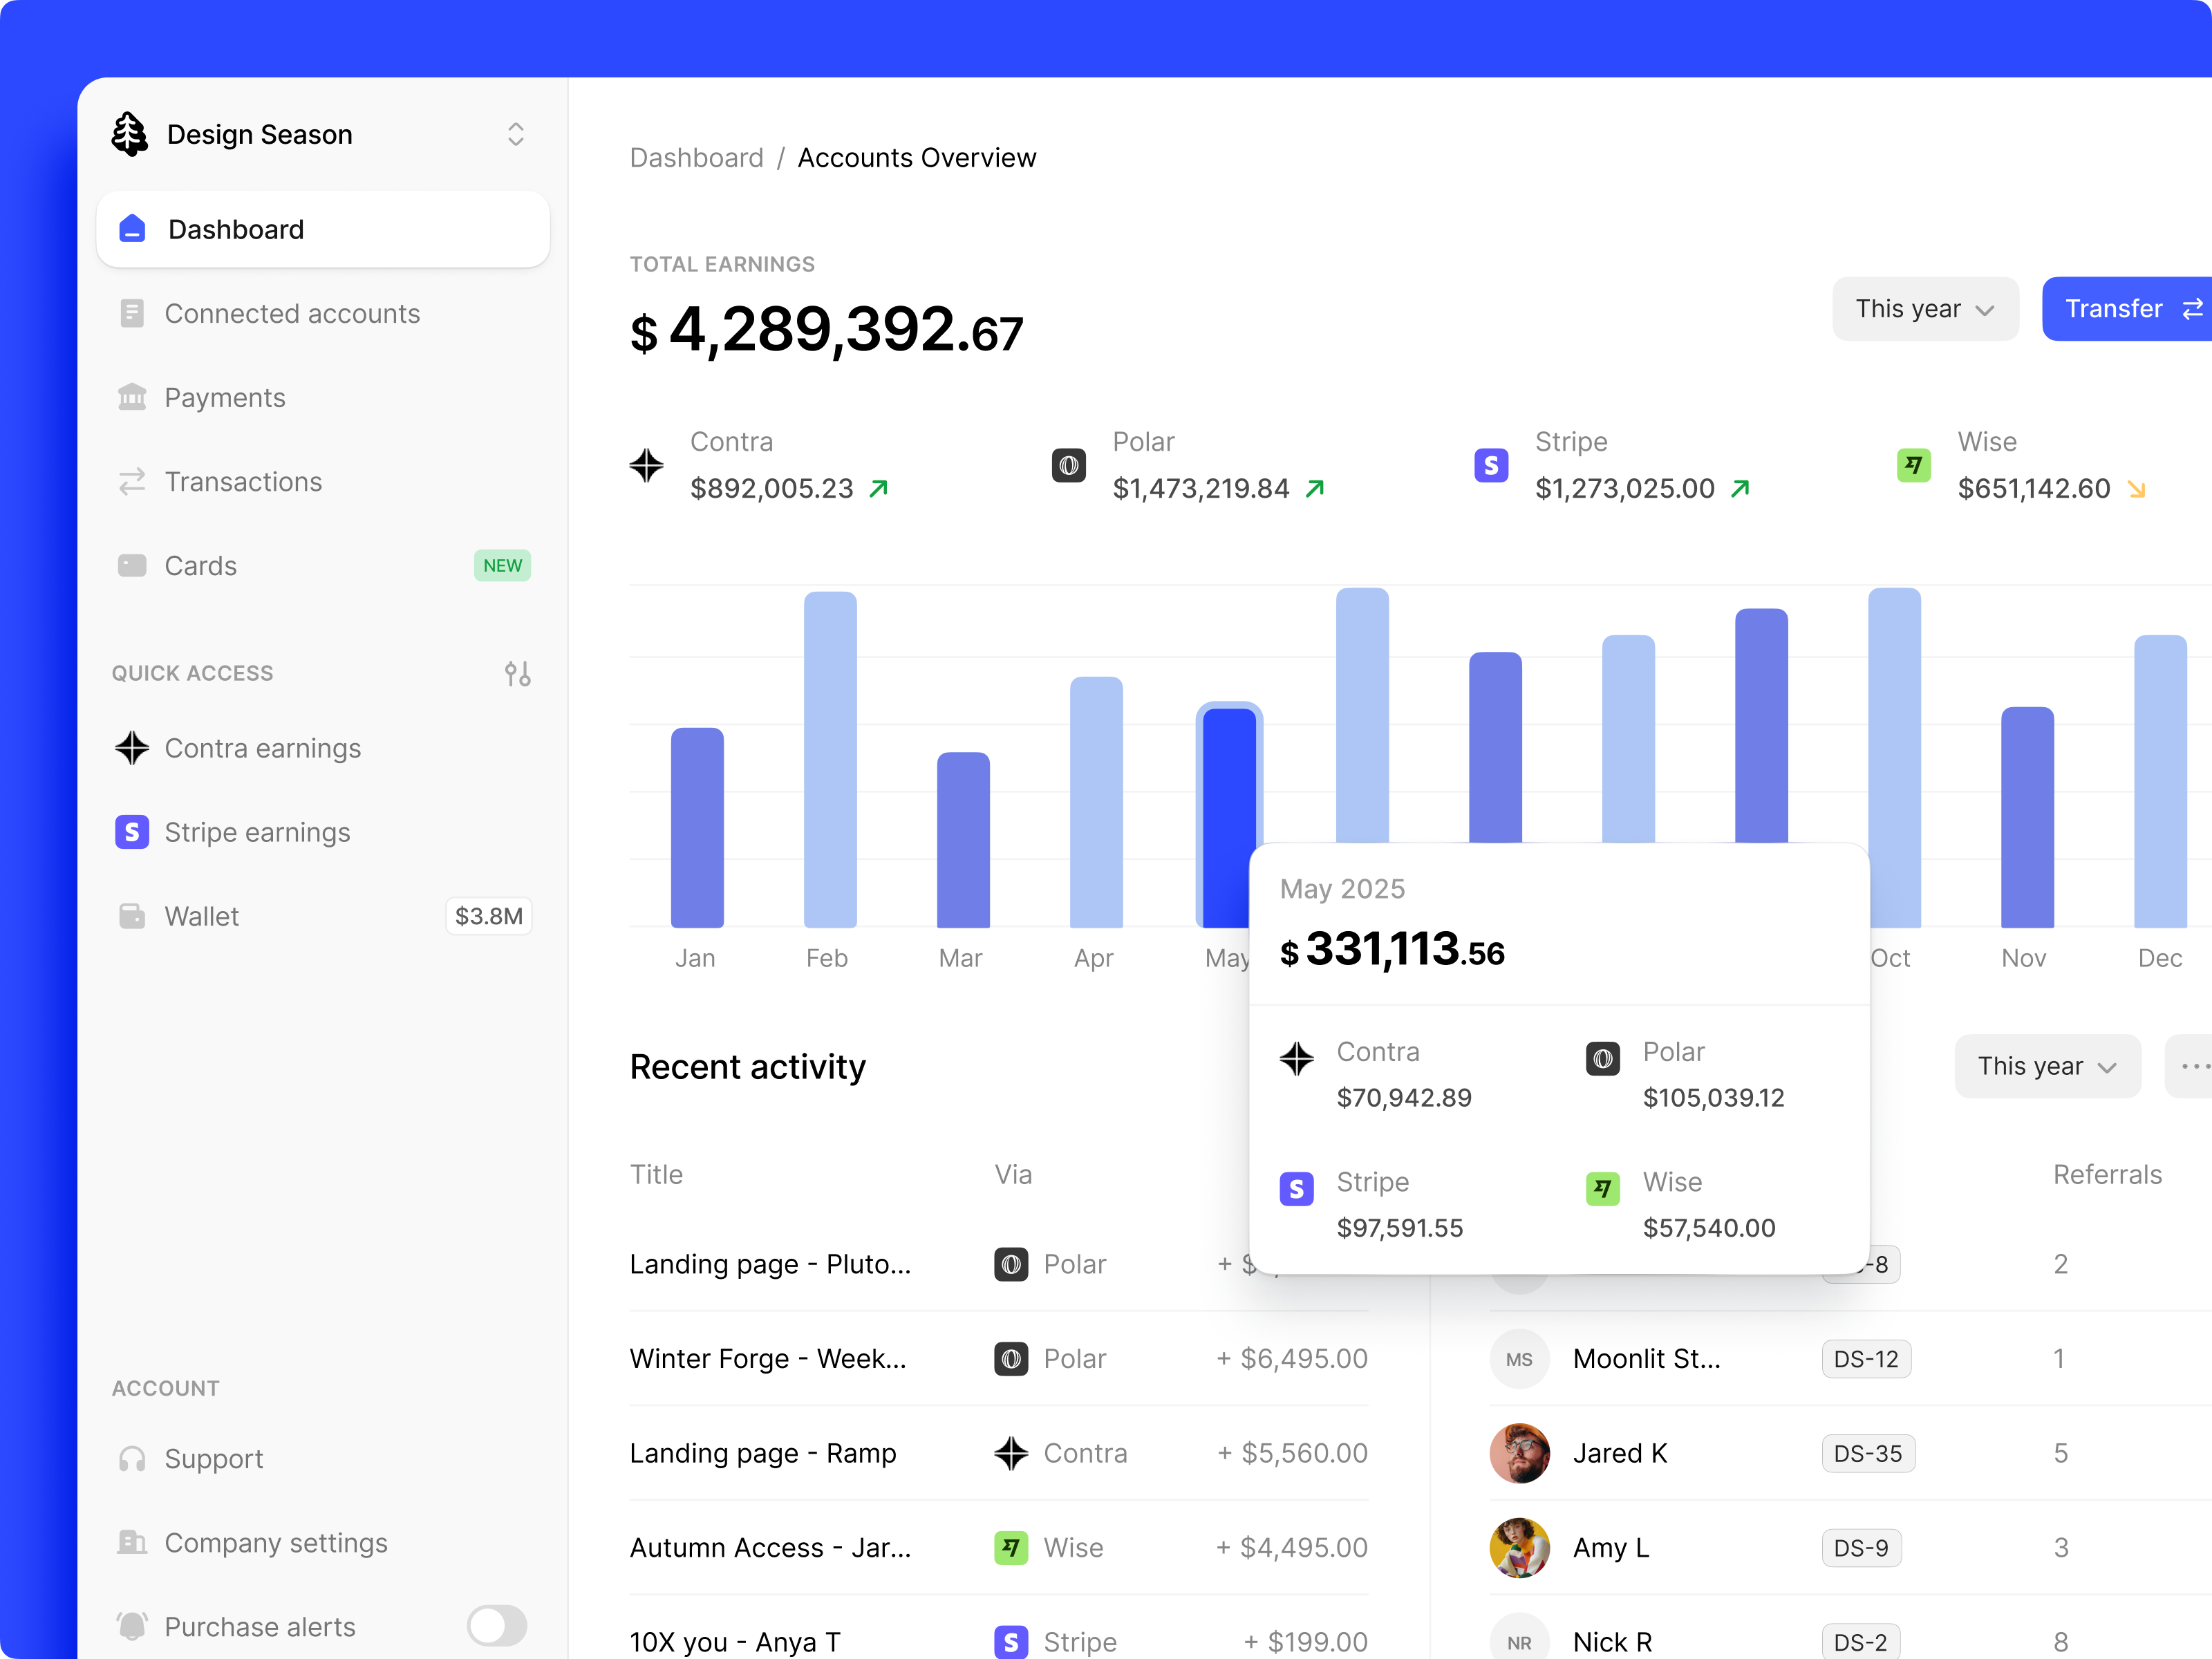Viewport: 2212px width, 1659px height.
Task: Click the Dashboard home icon
Action: pyautogui.click(x=132, y=229)
